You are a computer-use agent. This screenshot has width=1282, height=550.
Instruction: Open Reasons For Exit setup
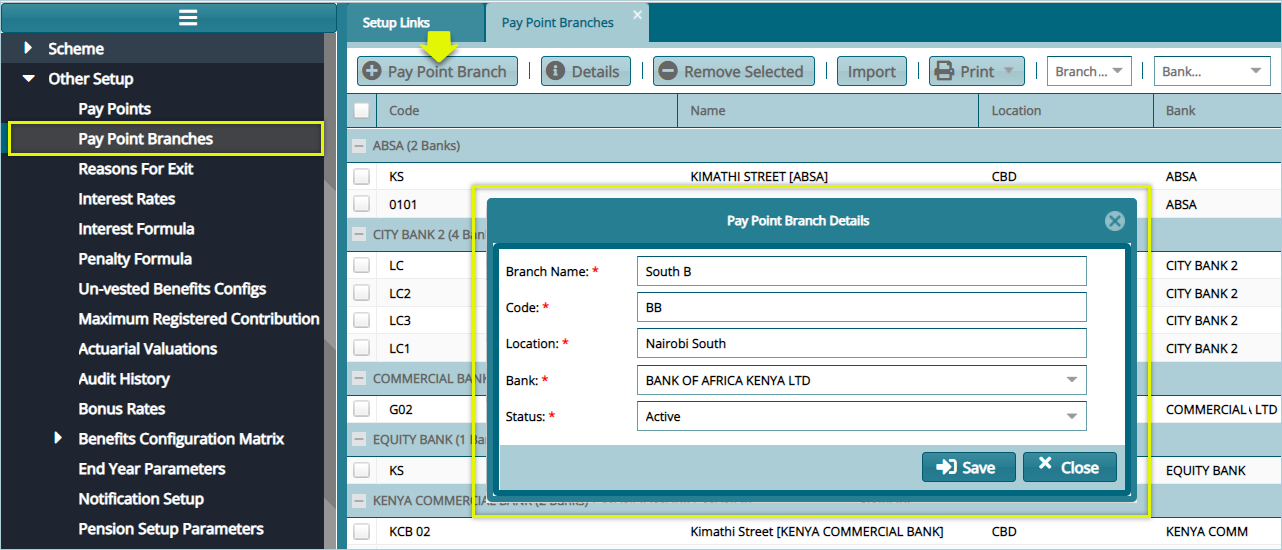pos(136,169)
